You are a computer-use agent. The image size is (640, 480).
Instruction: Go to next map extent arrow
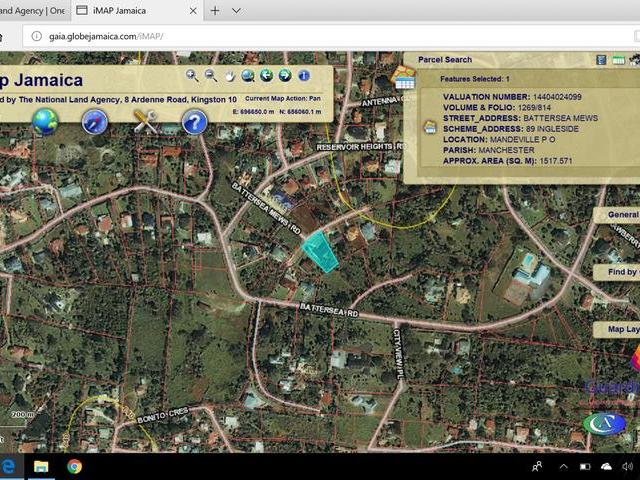[285, 75]
